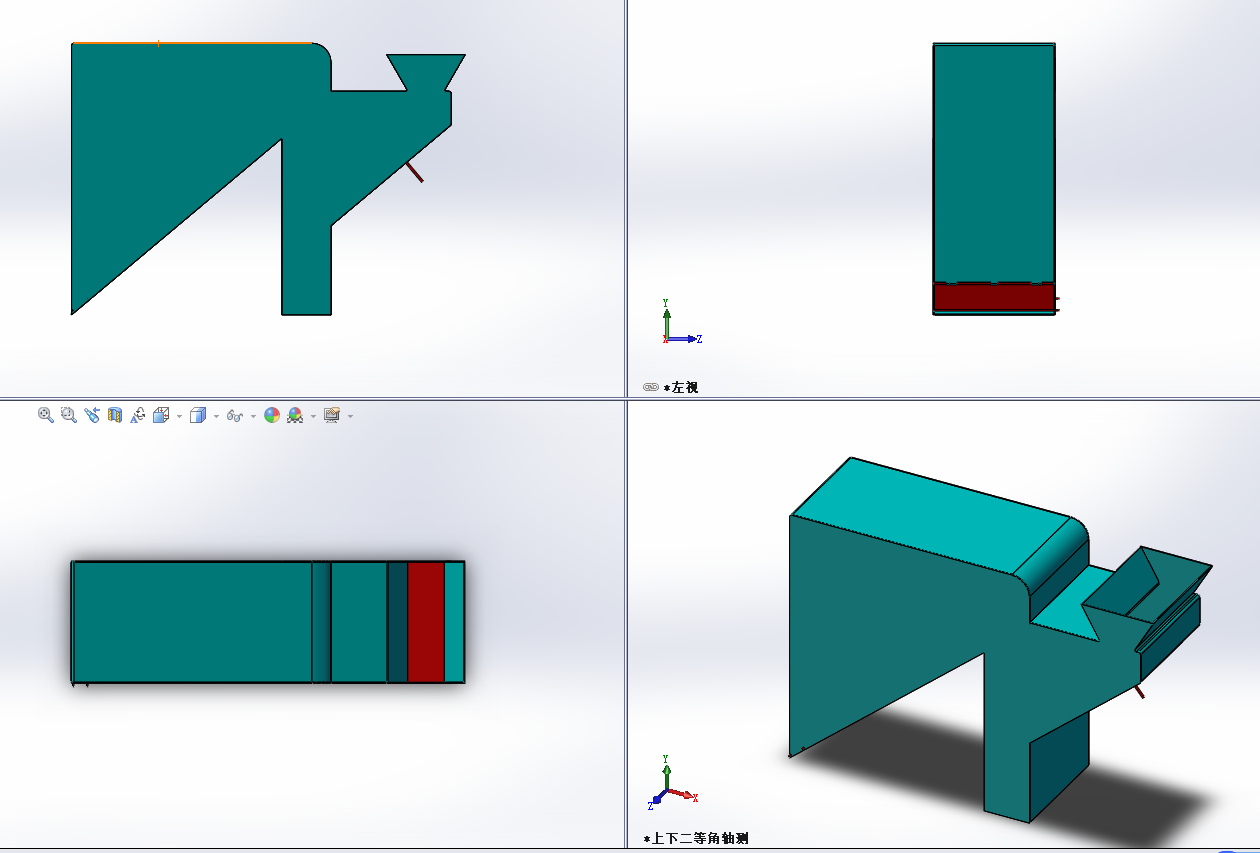
Task: Select the highlighted orange top edge in front view
Action: (x=192, y=43)
